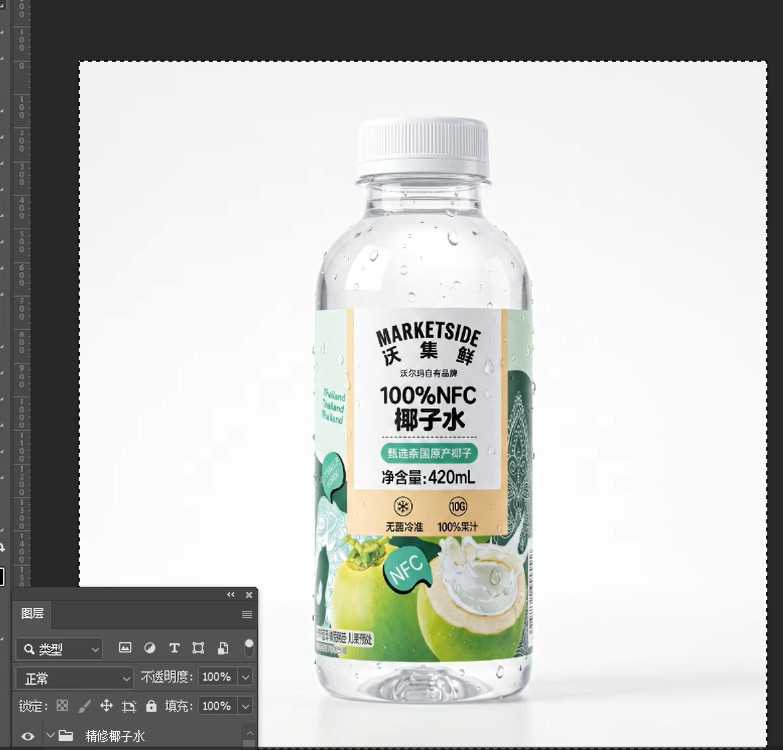
Task: Click the 甄选泰国原产椰子 green banner on bottle
Action: (x=429, y=453)
